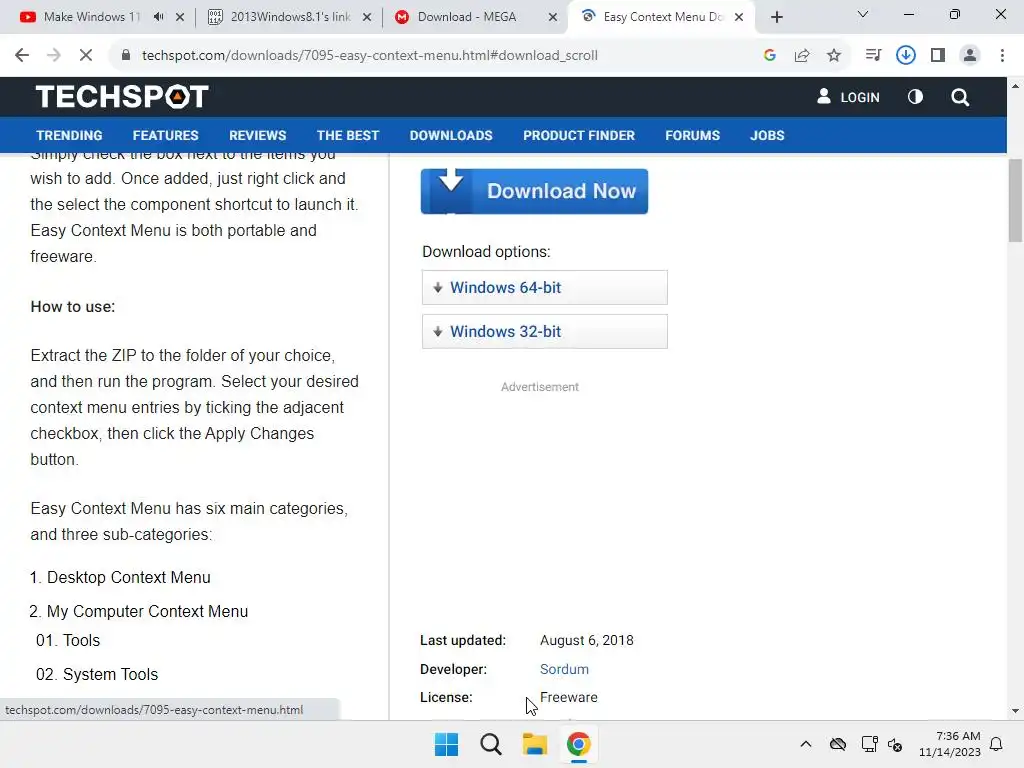
Task: Click the browser forward arrow
Action: (x=54, y=56)
